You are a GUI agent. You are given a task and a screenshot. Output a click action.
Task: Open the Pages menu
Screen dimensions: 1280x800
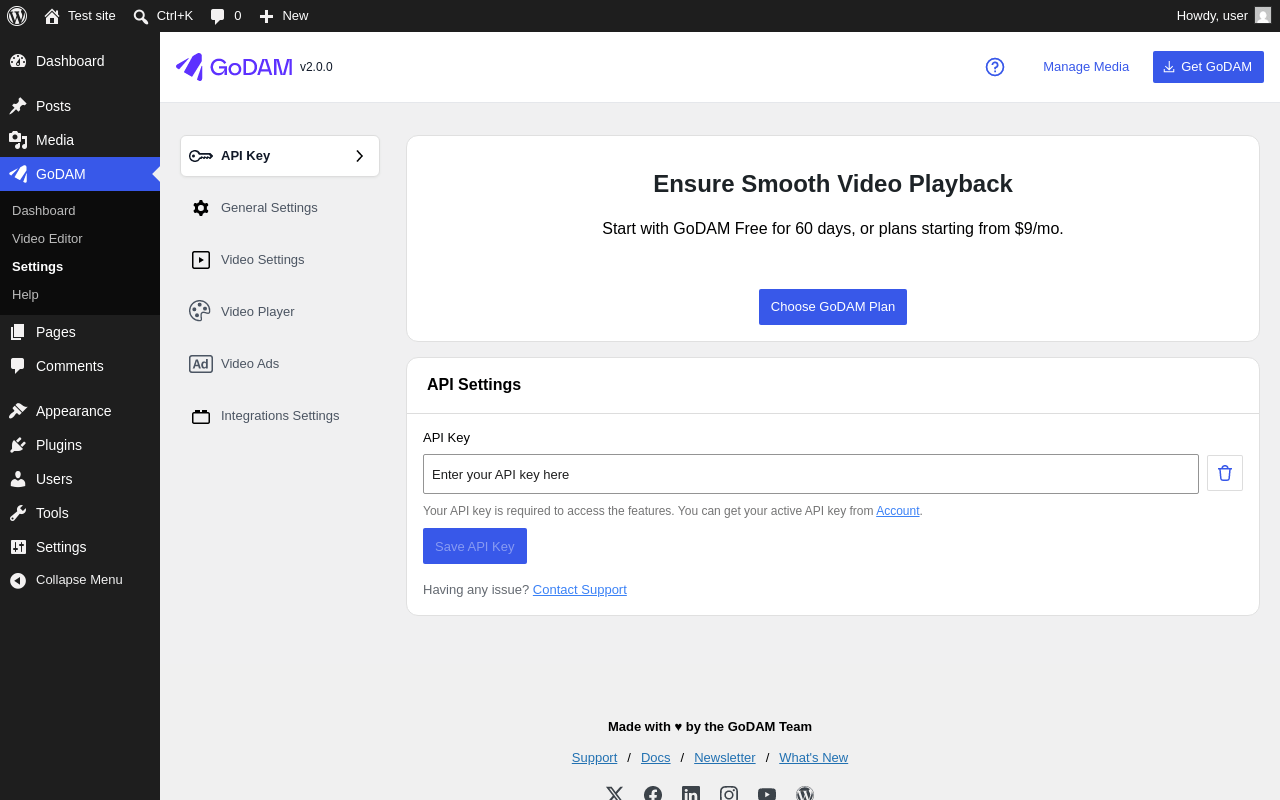click(80, 332)
